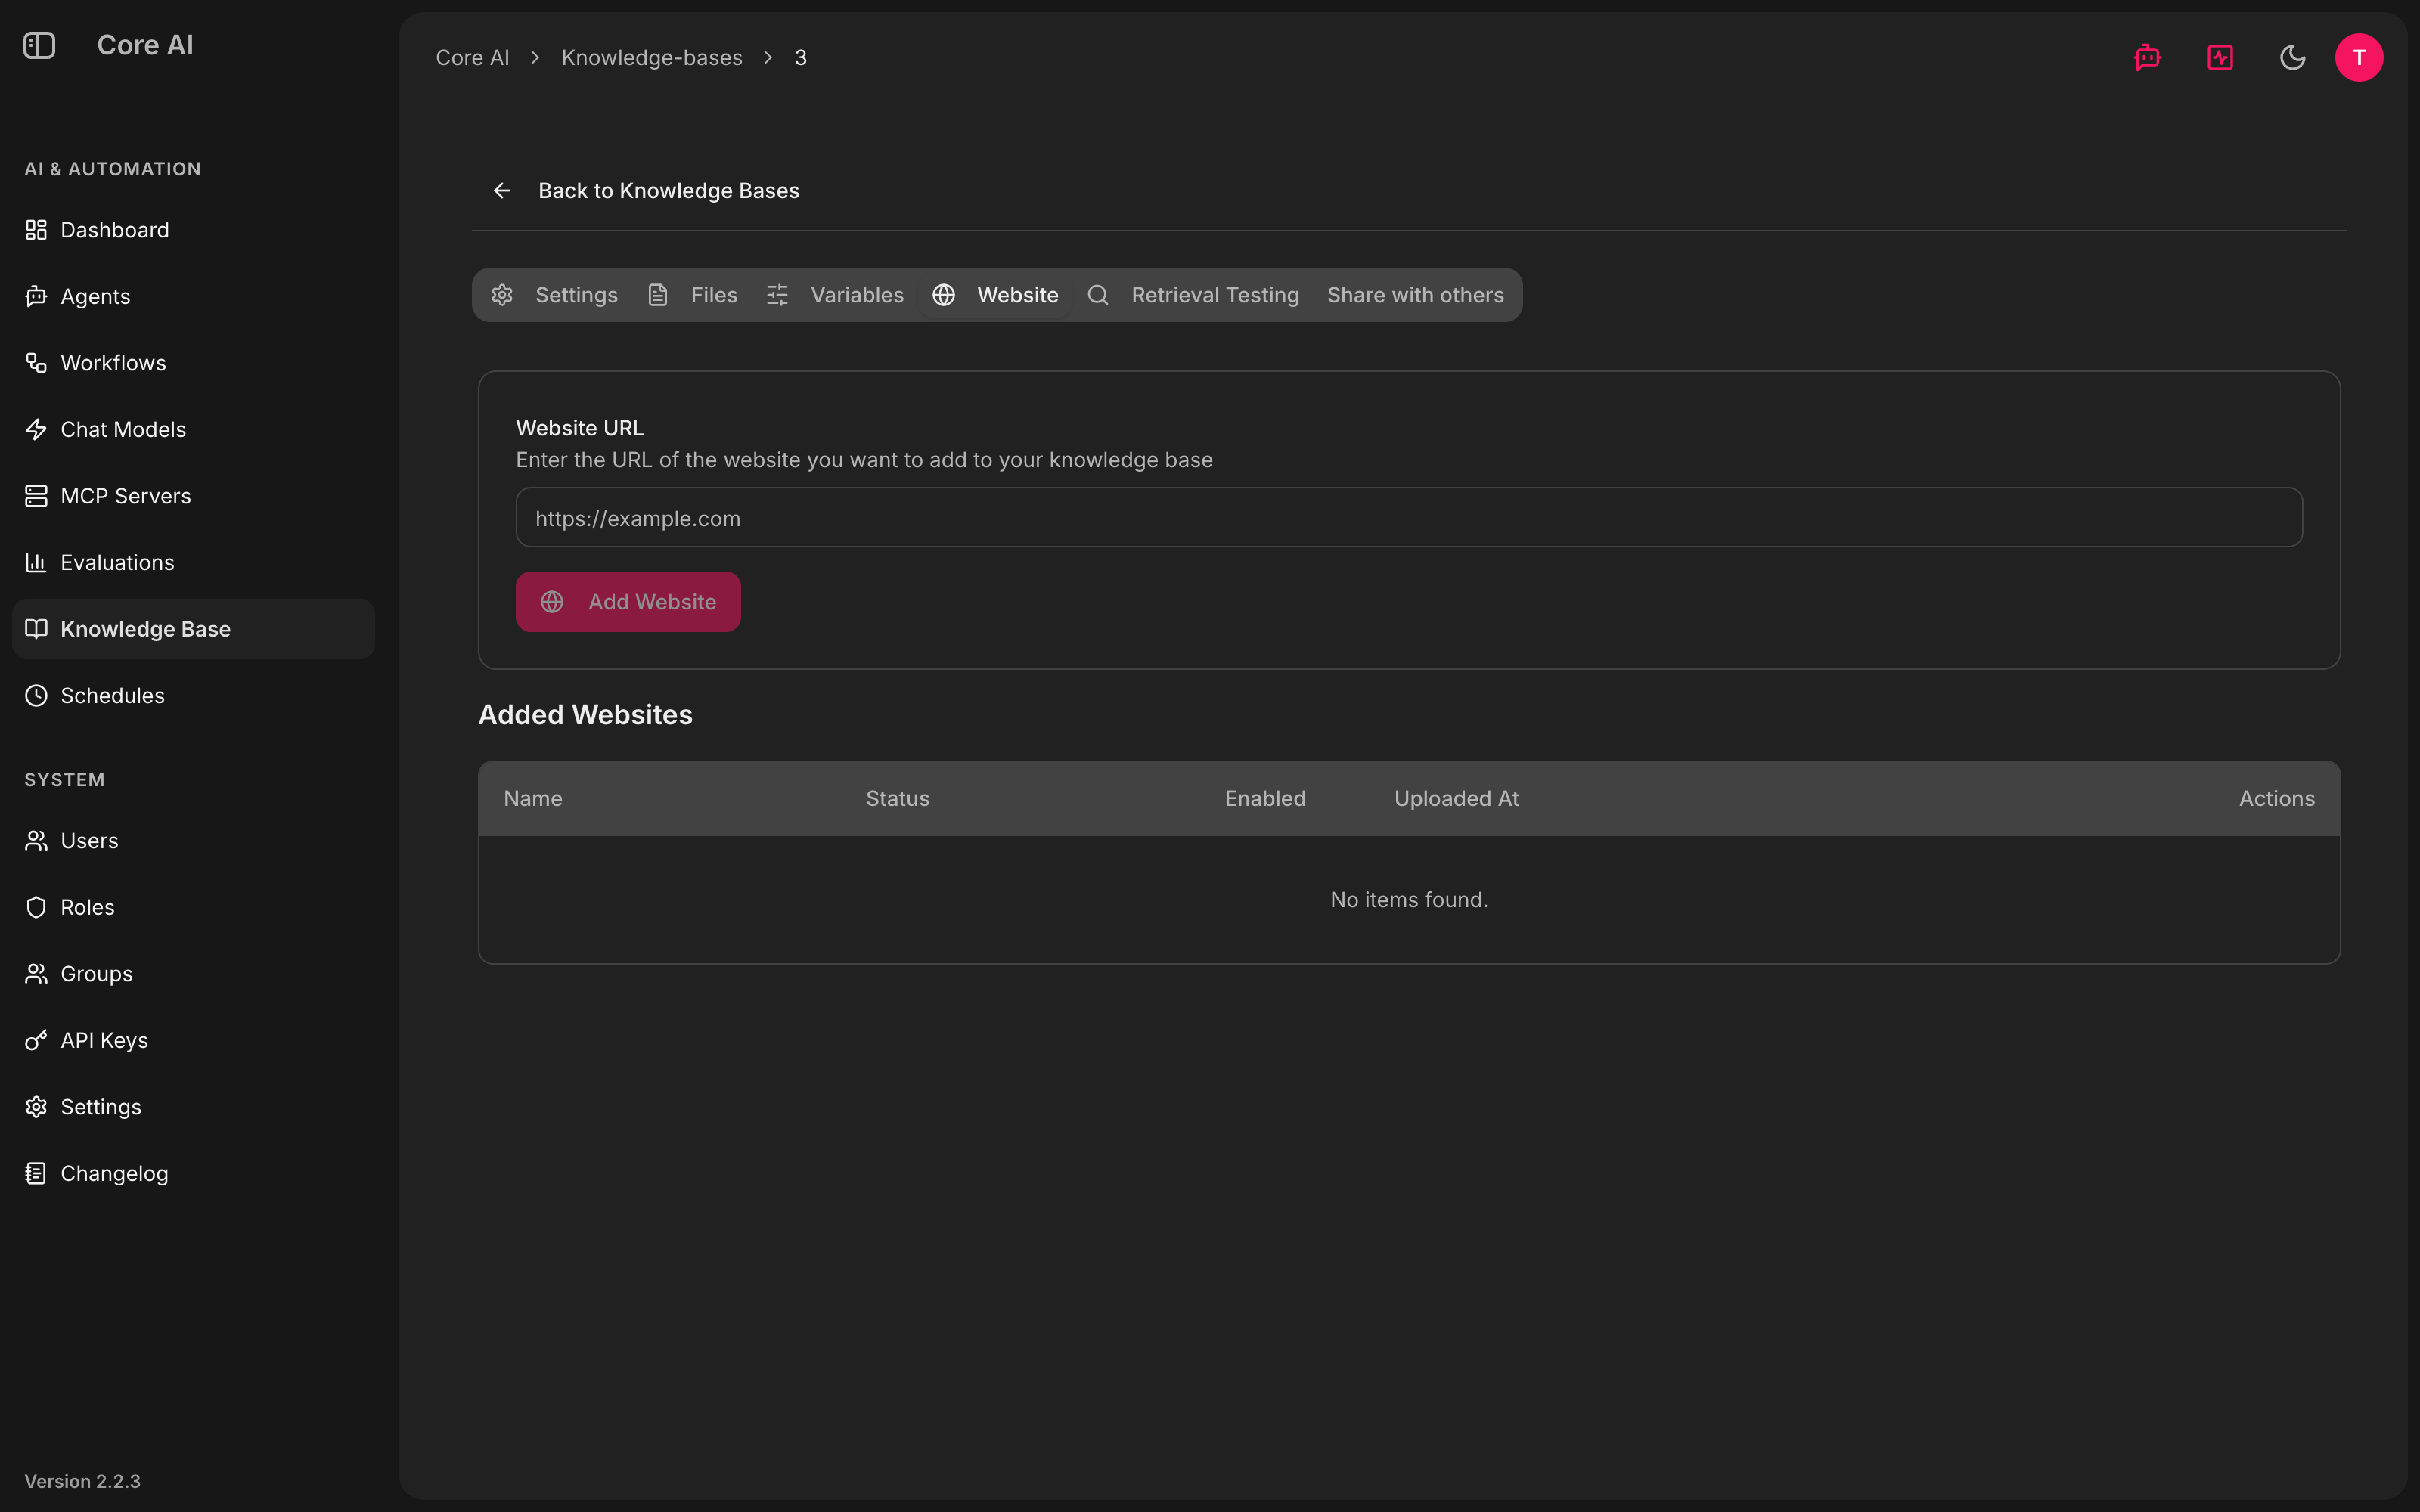Click the Core AI breadcrumb
The height and width of the screenshot is (1512, 2420).
point(472,58)
